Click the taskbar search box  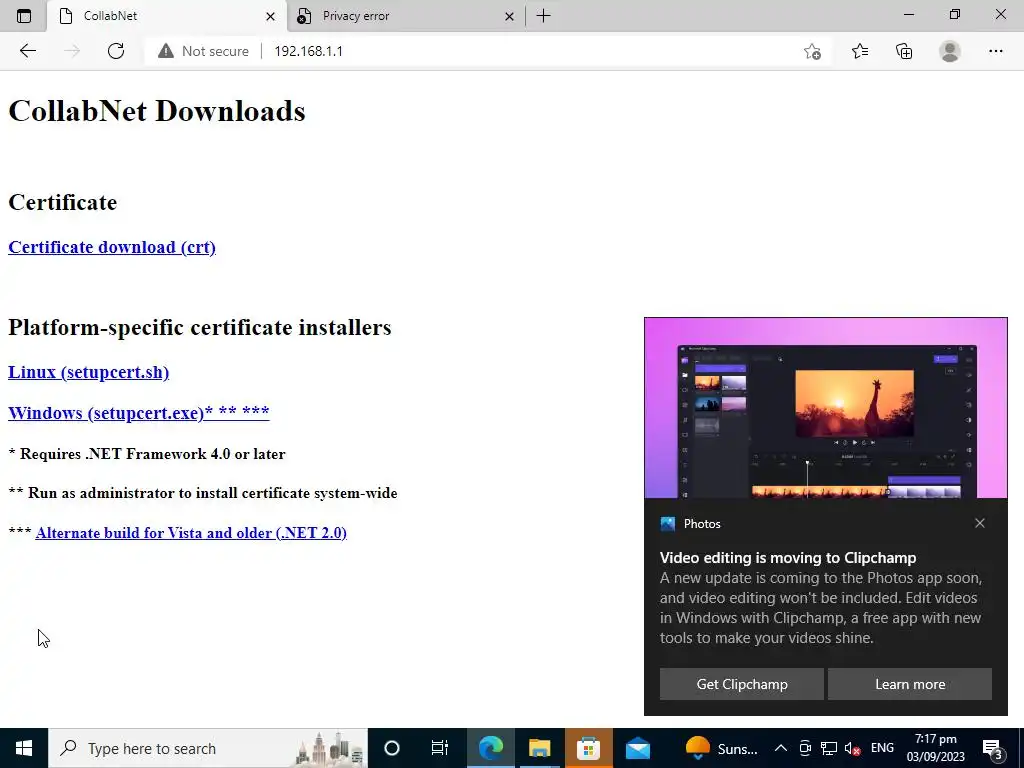(x=208, y=748)
